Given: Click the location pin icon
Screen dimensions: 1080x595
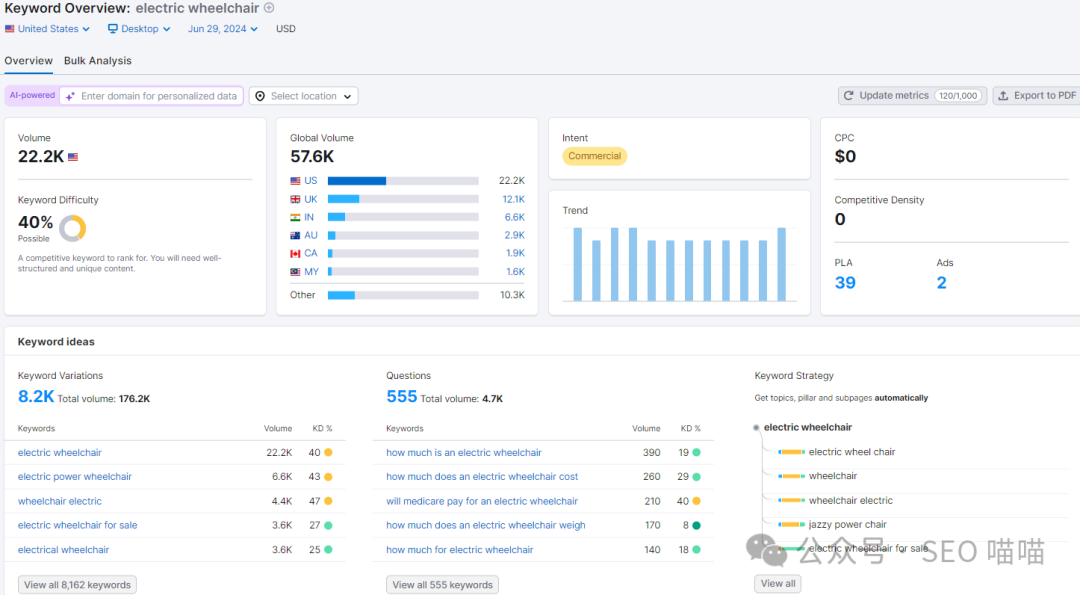Looking at the screenshot, I should (260, 96).
